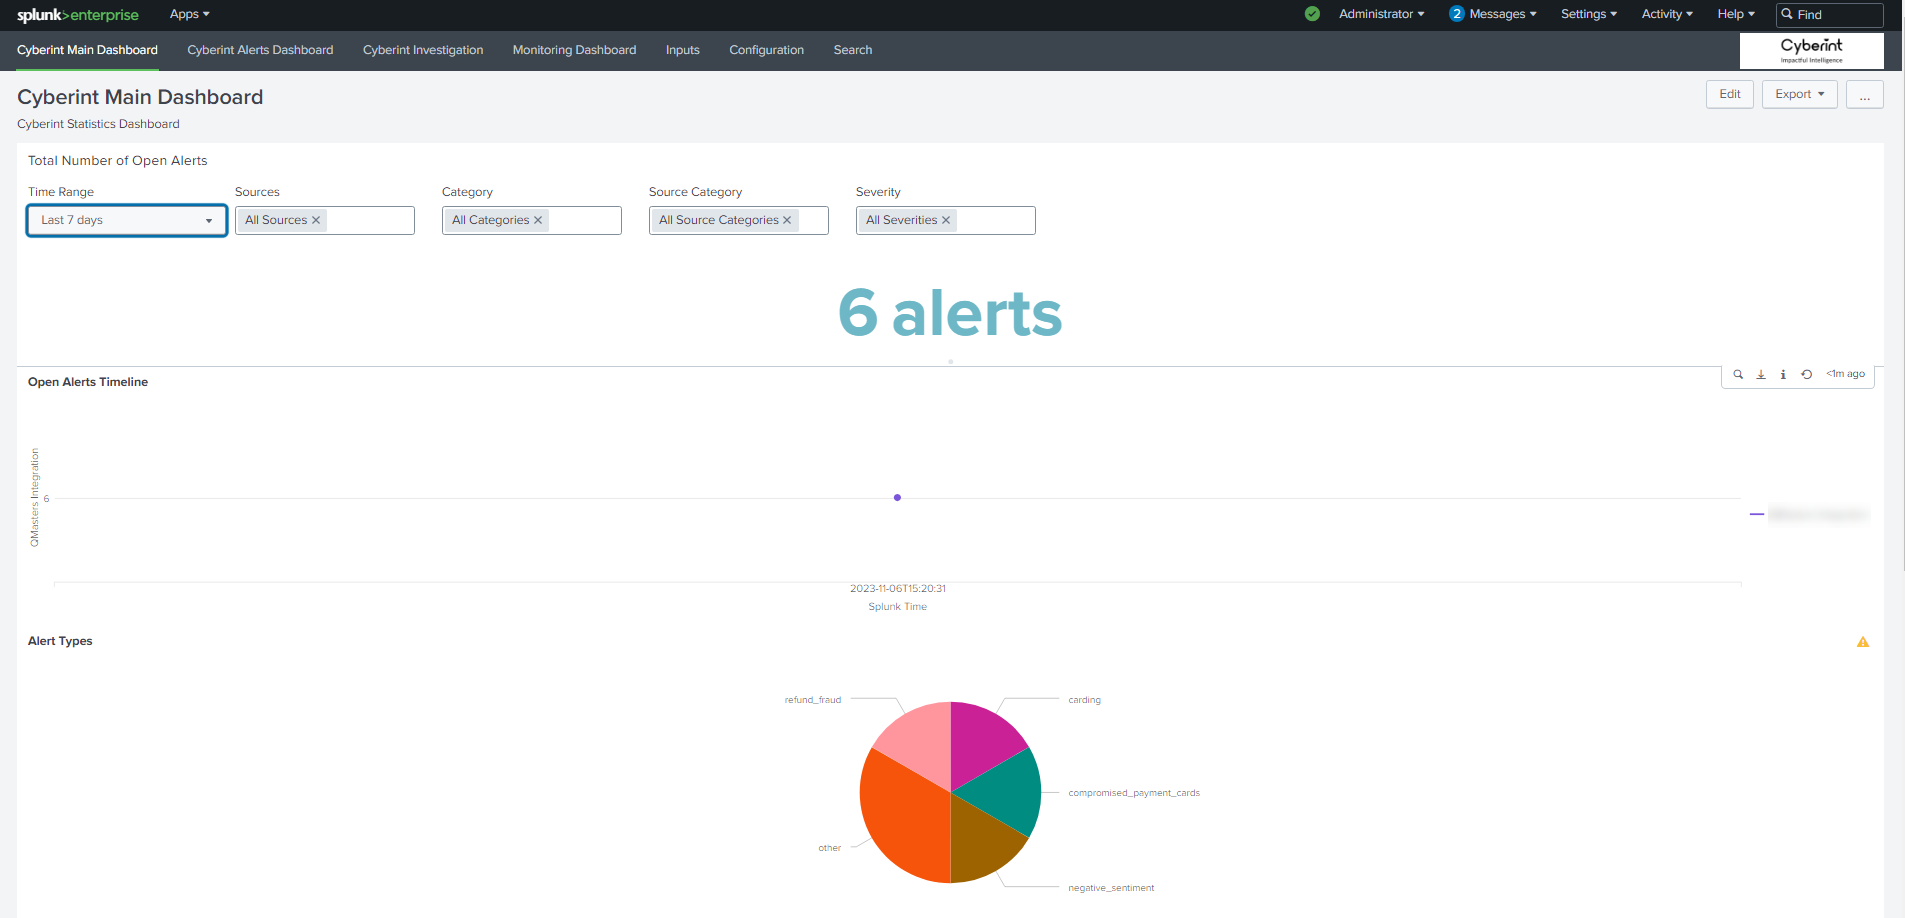Click the green health status check icon

[x=1312, y=14]
